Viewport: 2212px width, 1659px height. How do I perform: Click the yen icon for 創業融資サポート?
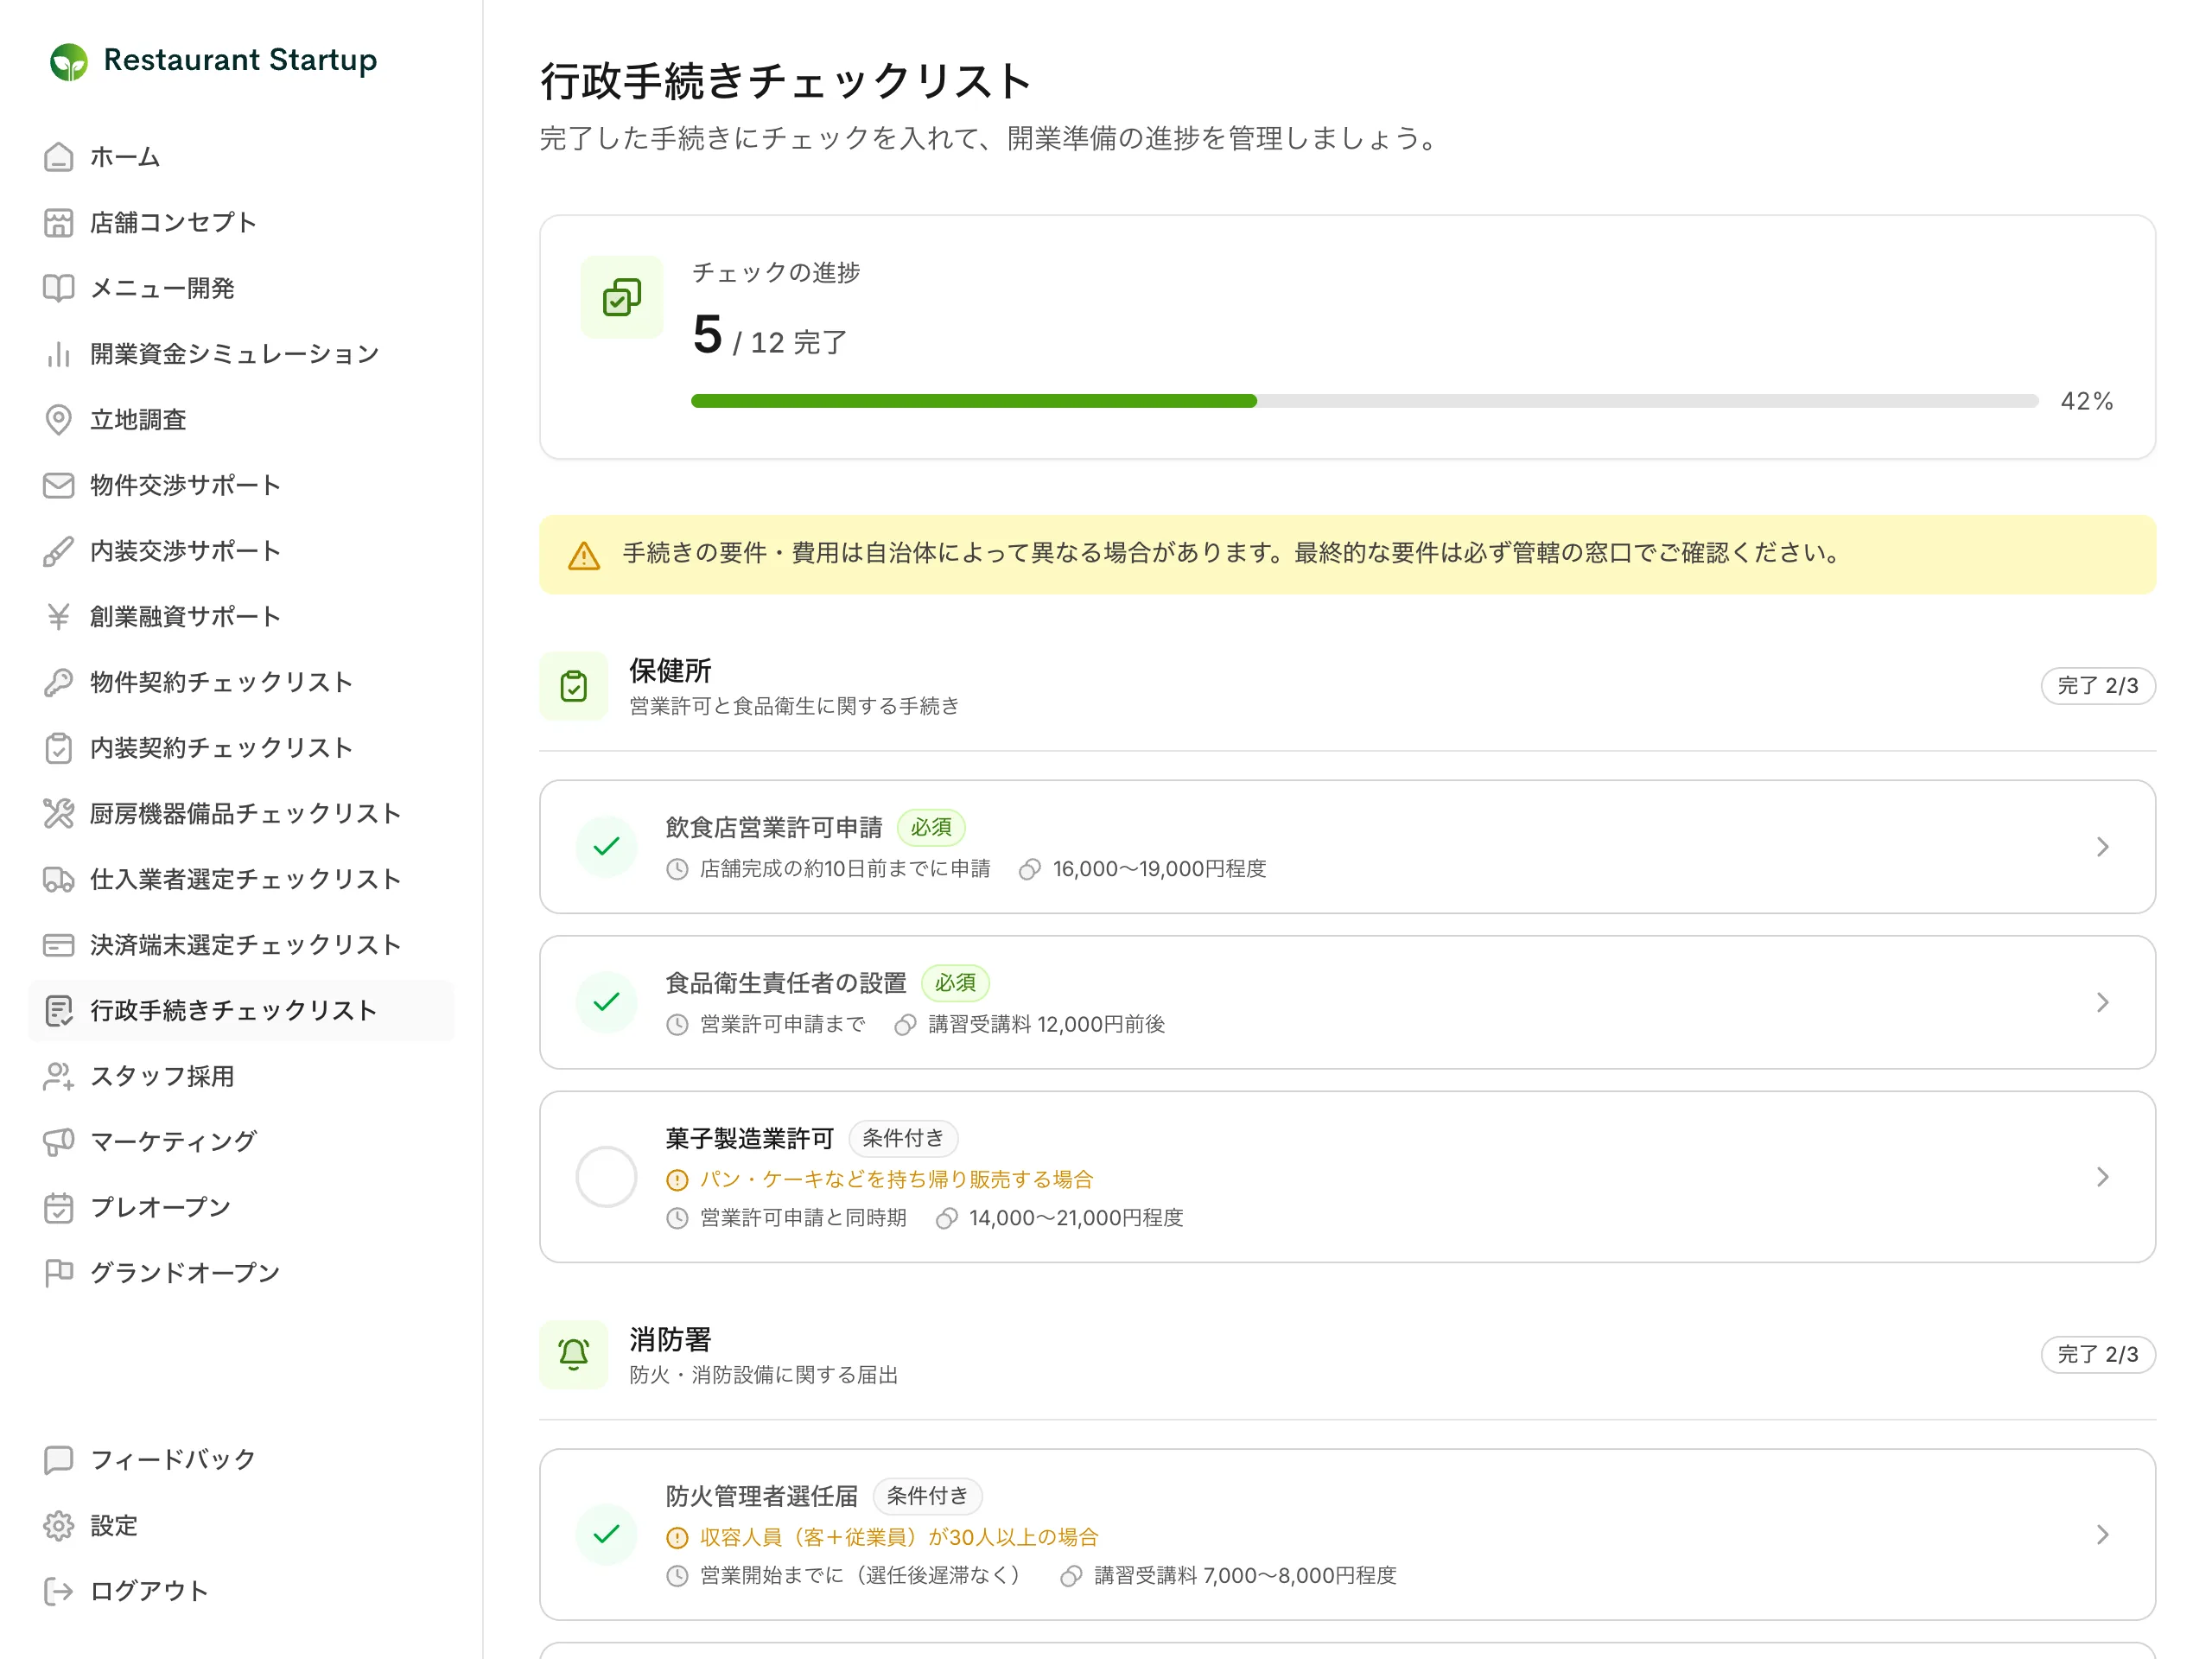59,617
